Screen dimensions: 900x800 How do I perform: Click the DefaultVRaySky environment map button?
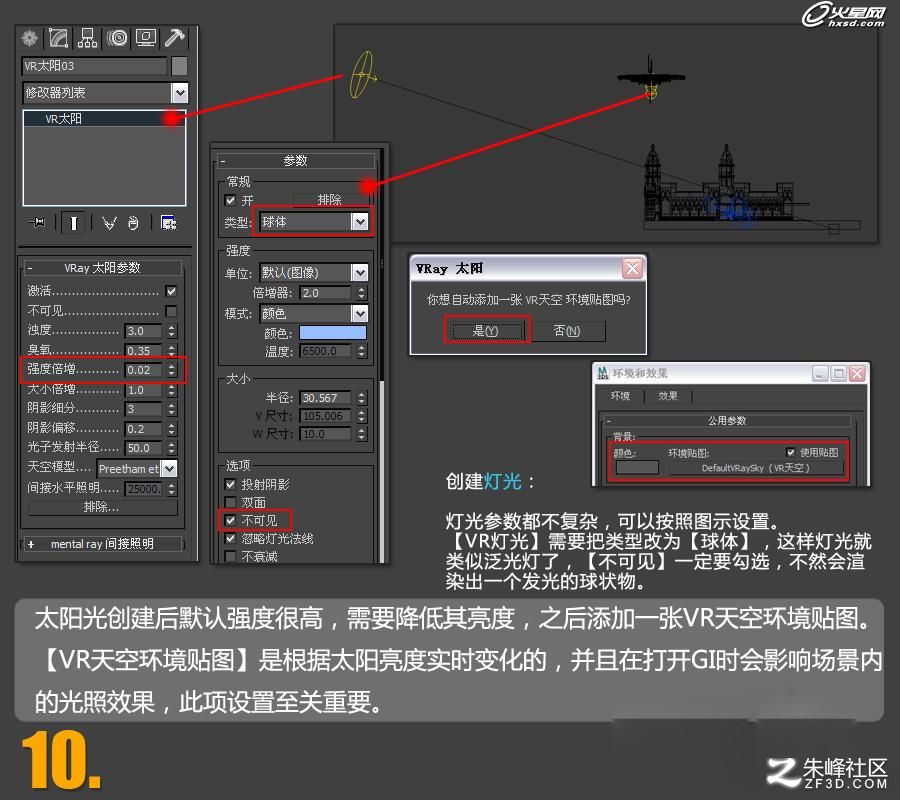(x=755, y=468)
